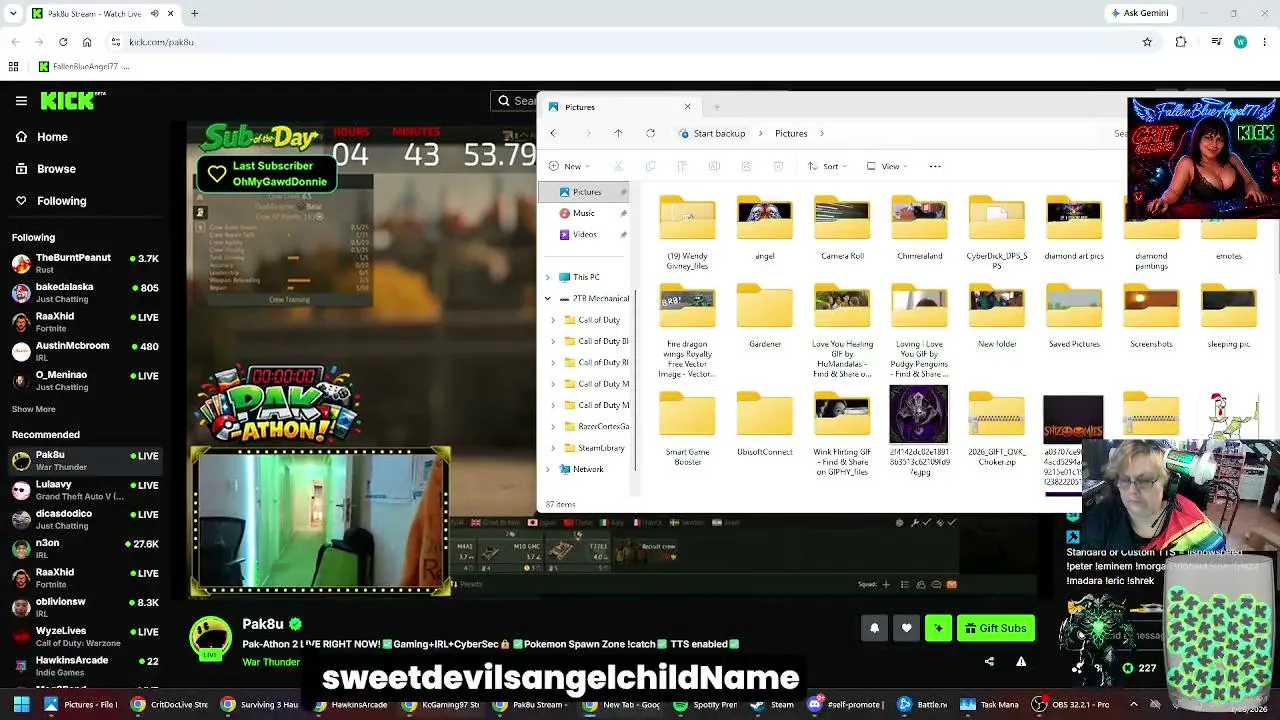Select the Gardener folder

pyautogui.click(x=765, y=317)
